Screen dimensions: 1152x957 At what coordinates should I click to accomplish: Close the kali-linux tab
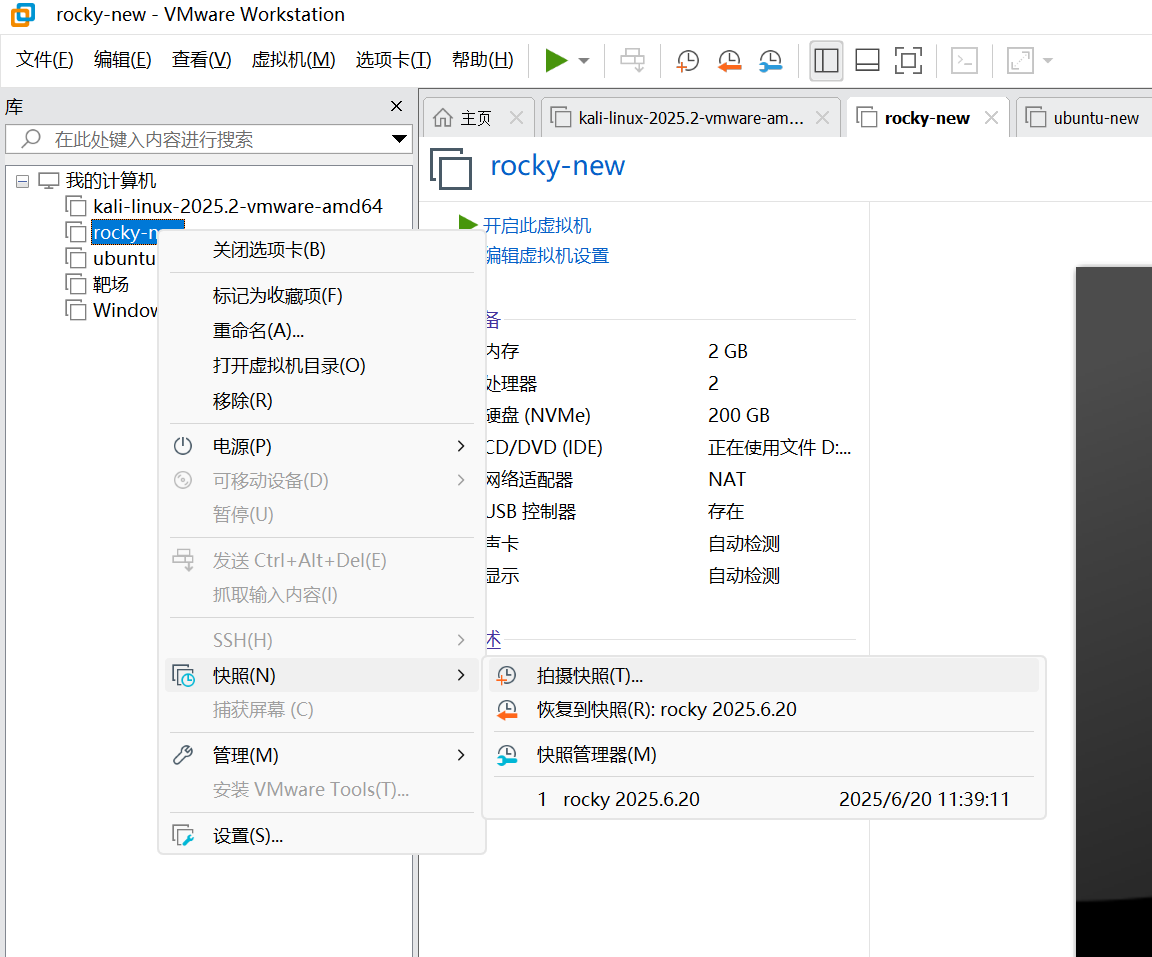pyautogui.click(x=822, y=118)
